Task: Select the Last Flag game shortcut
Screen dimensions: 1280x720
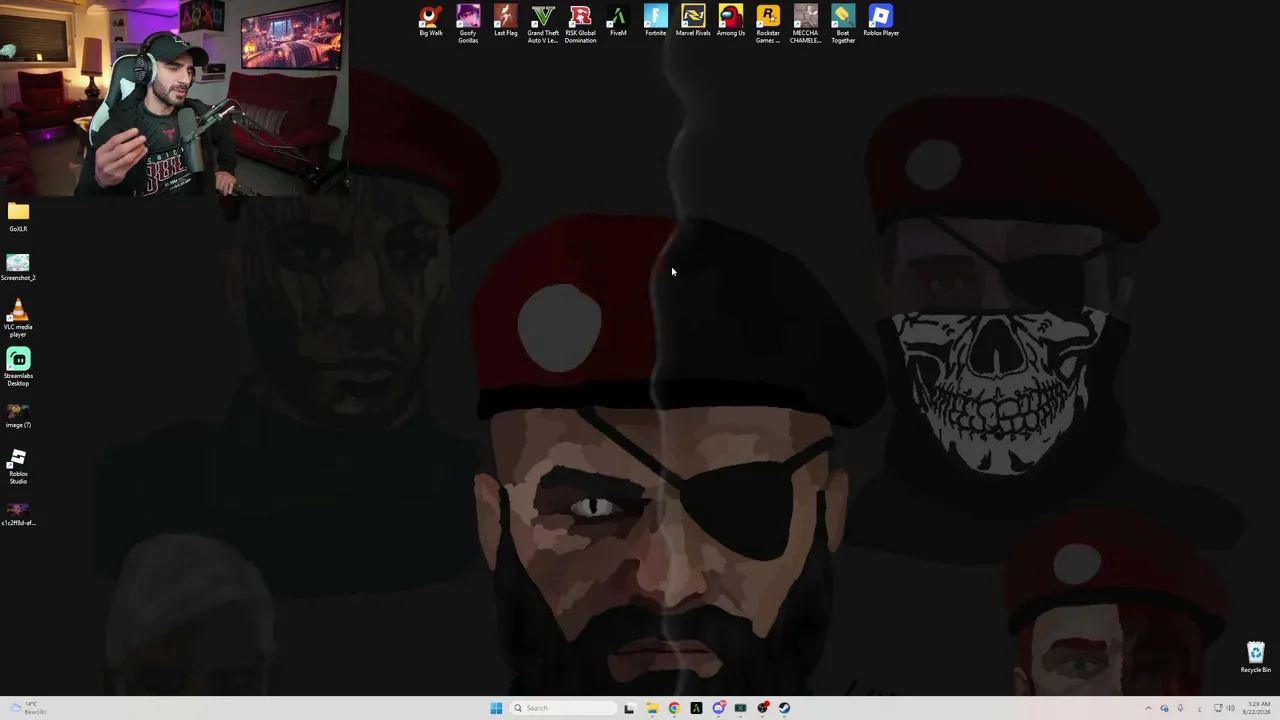Action: click(x=506, y=21)
